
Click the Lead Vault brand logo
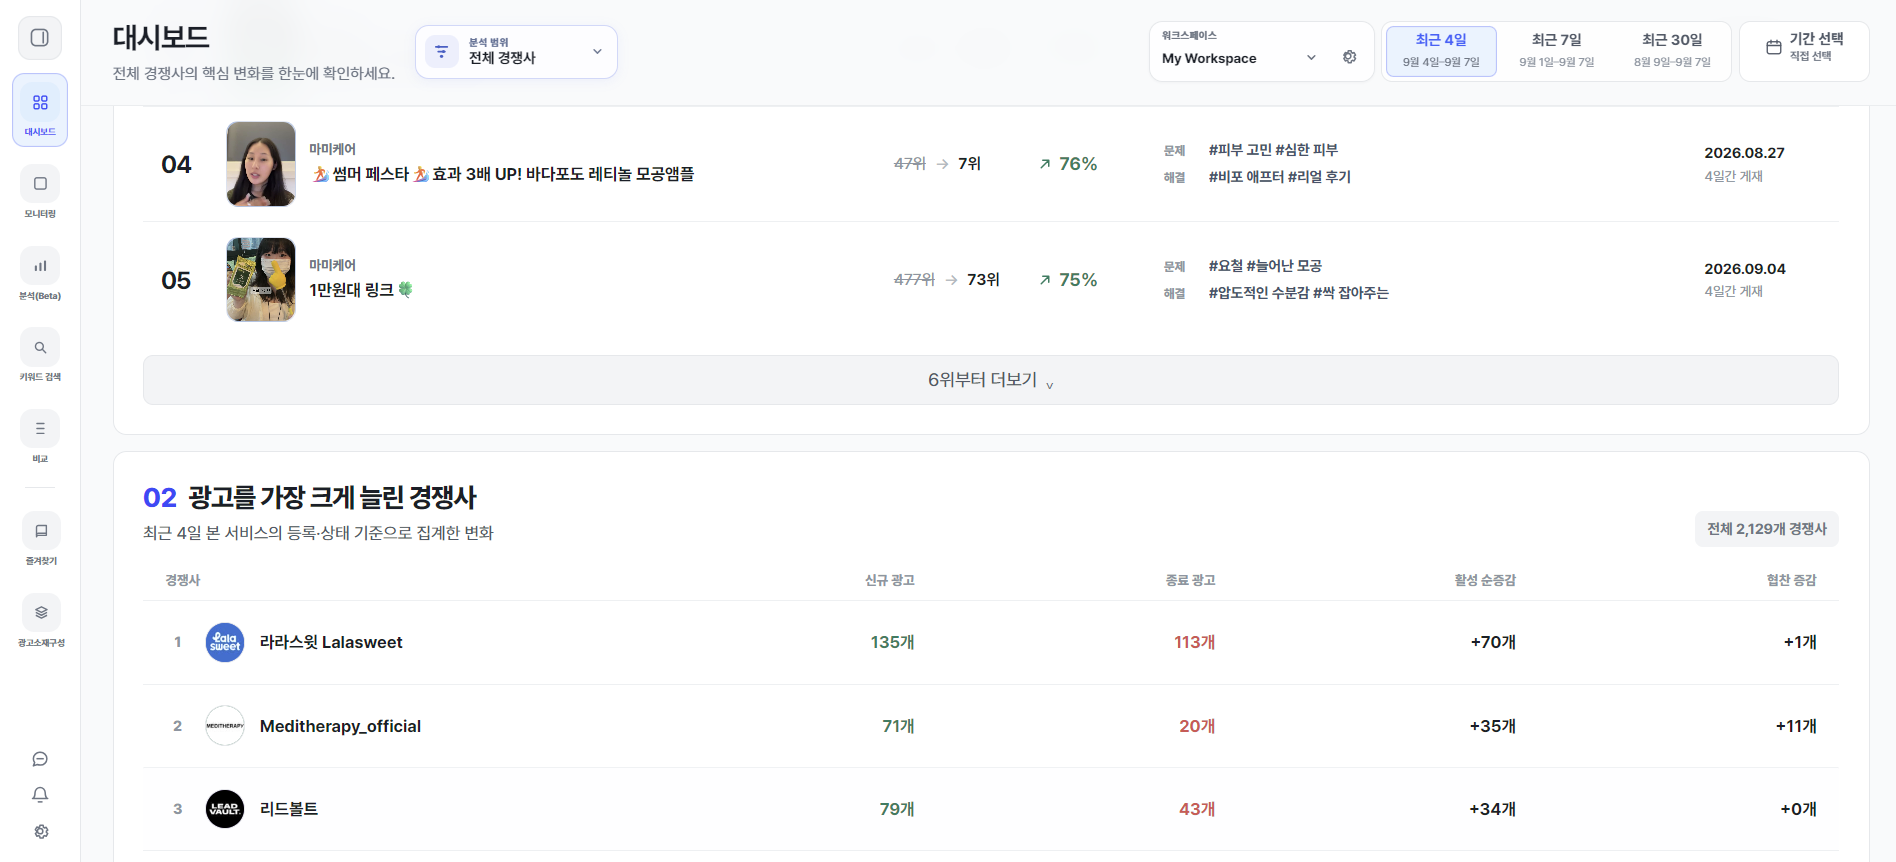(x=225, y=809)
